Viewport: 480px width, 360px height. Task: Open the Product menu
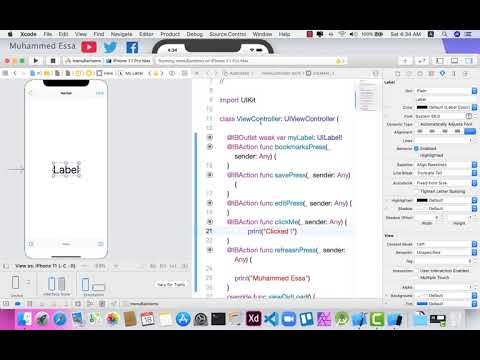click(x=170, y=34)
